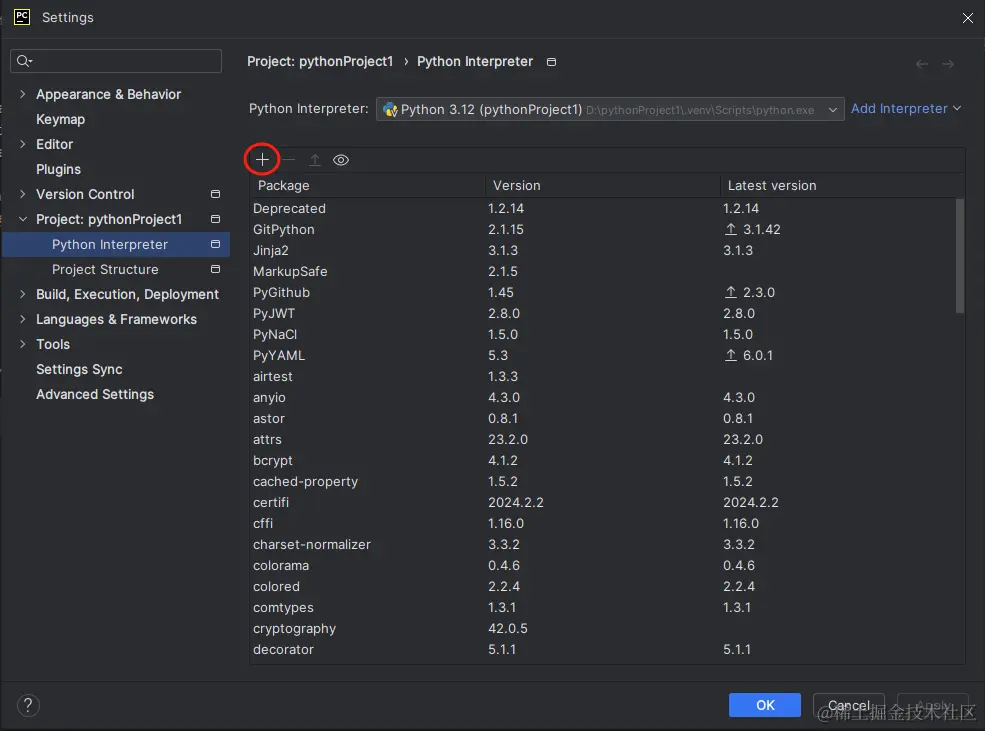The height and width of the screenshot is (731, 985).
Task: Sort by Package column header
Action: (367, 185)
